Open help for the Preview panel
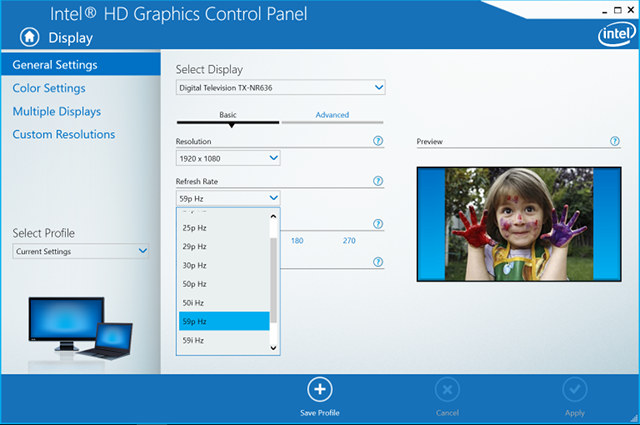Image resolution: width=640 pixels, height=425 pixels. [615, 141]
